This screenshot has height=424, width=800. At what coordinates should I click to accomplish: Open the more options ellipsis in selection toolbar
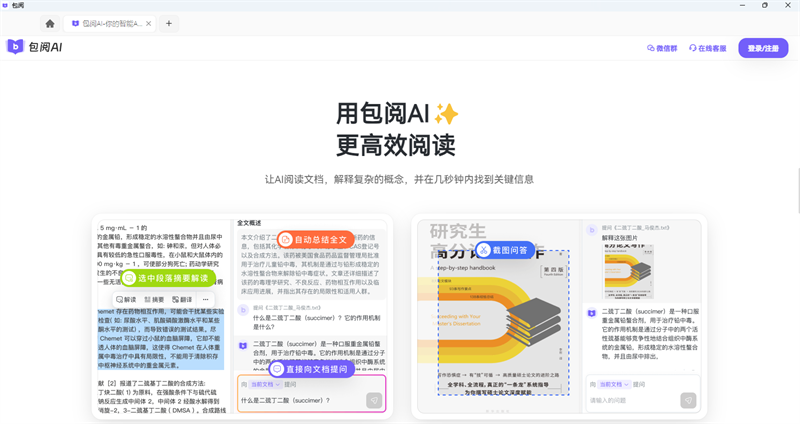coord(206,300)
